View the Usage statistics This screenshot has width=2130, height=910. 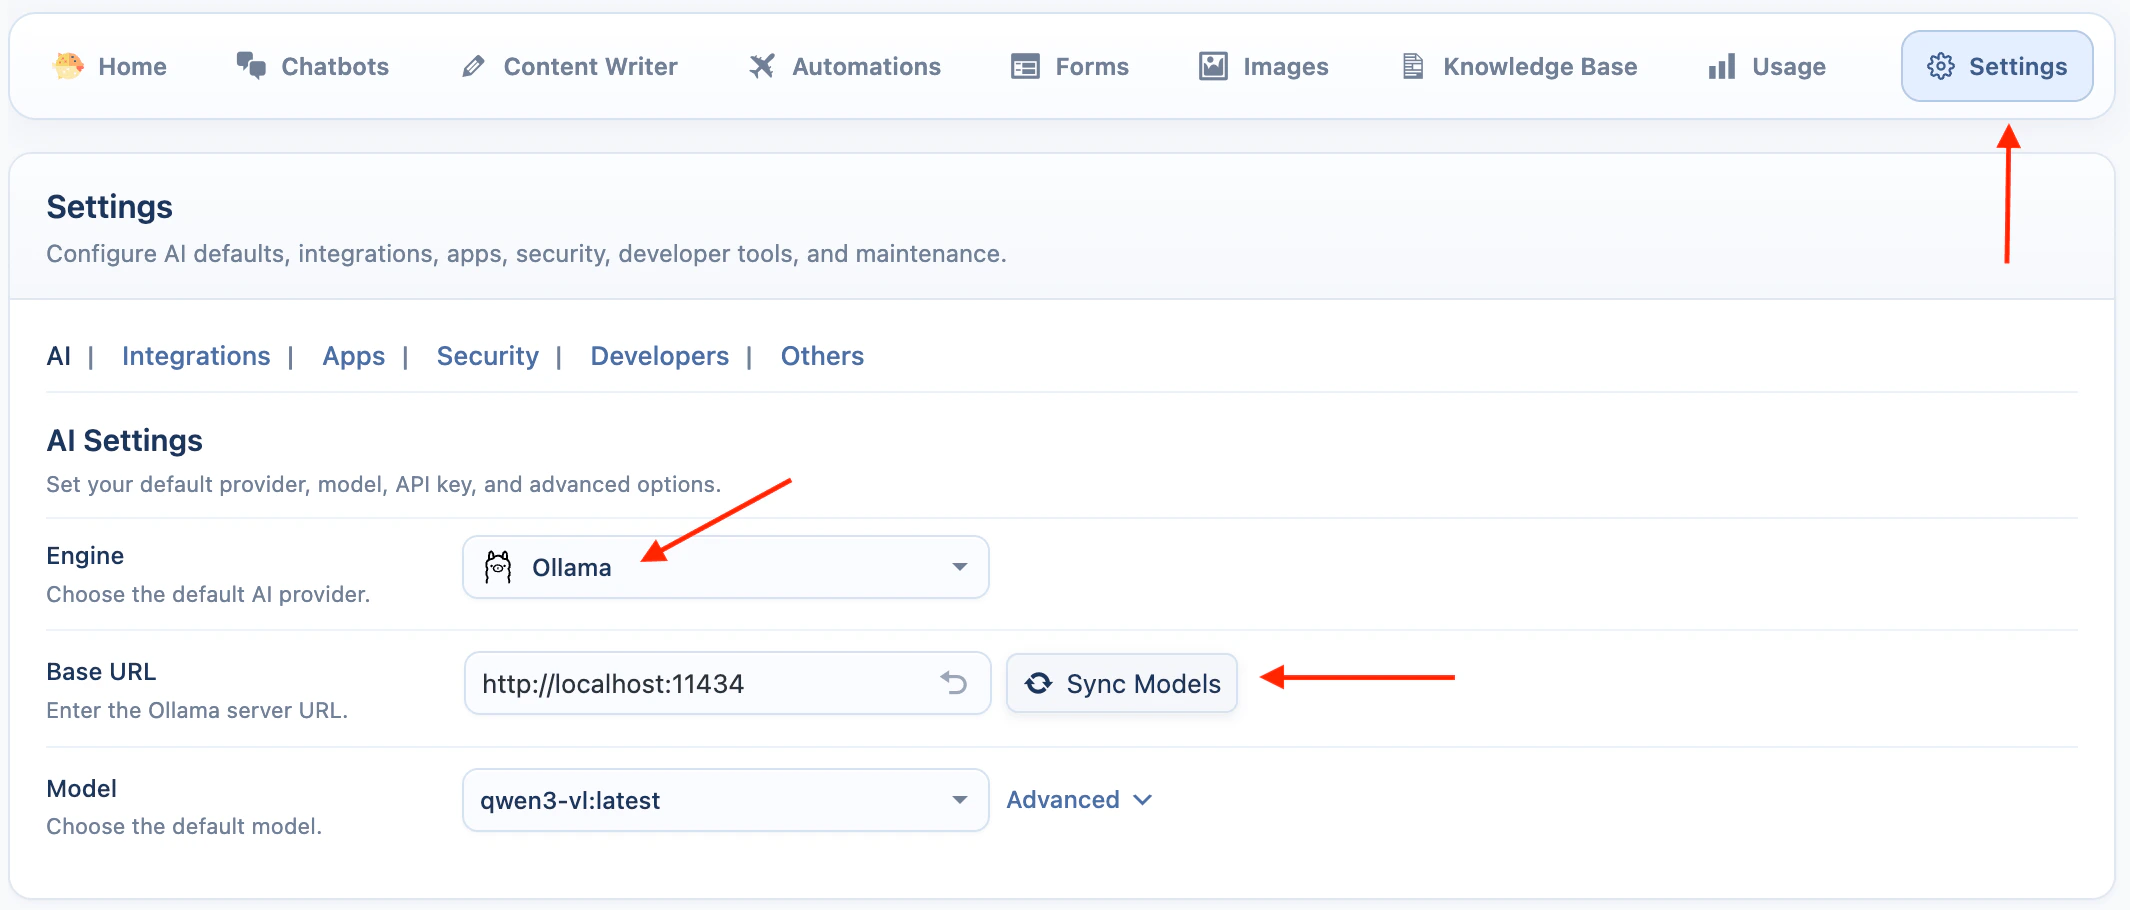point(1766,66)
